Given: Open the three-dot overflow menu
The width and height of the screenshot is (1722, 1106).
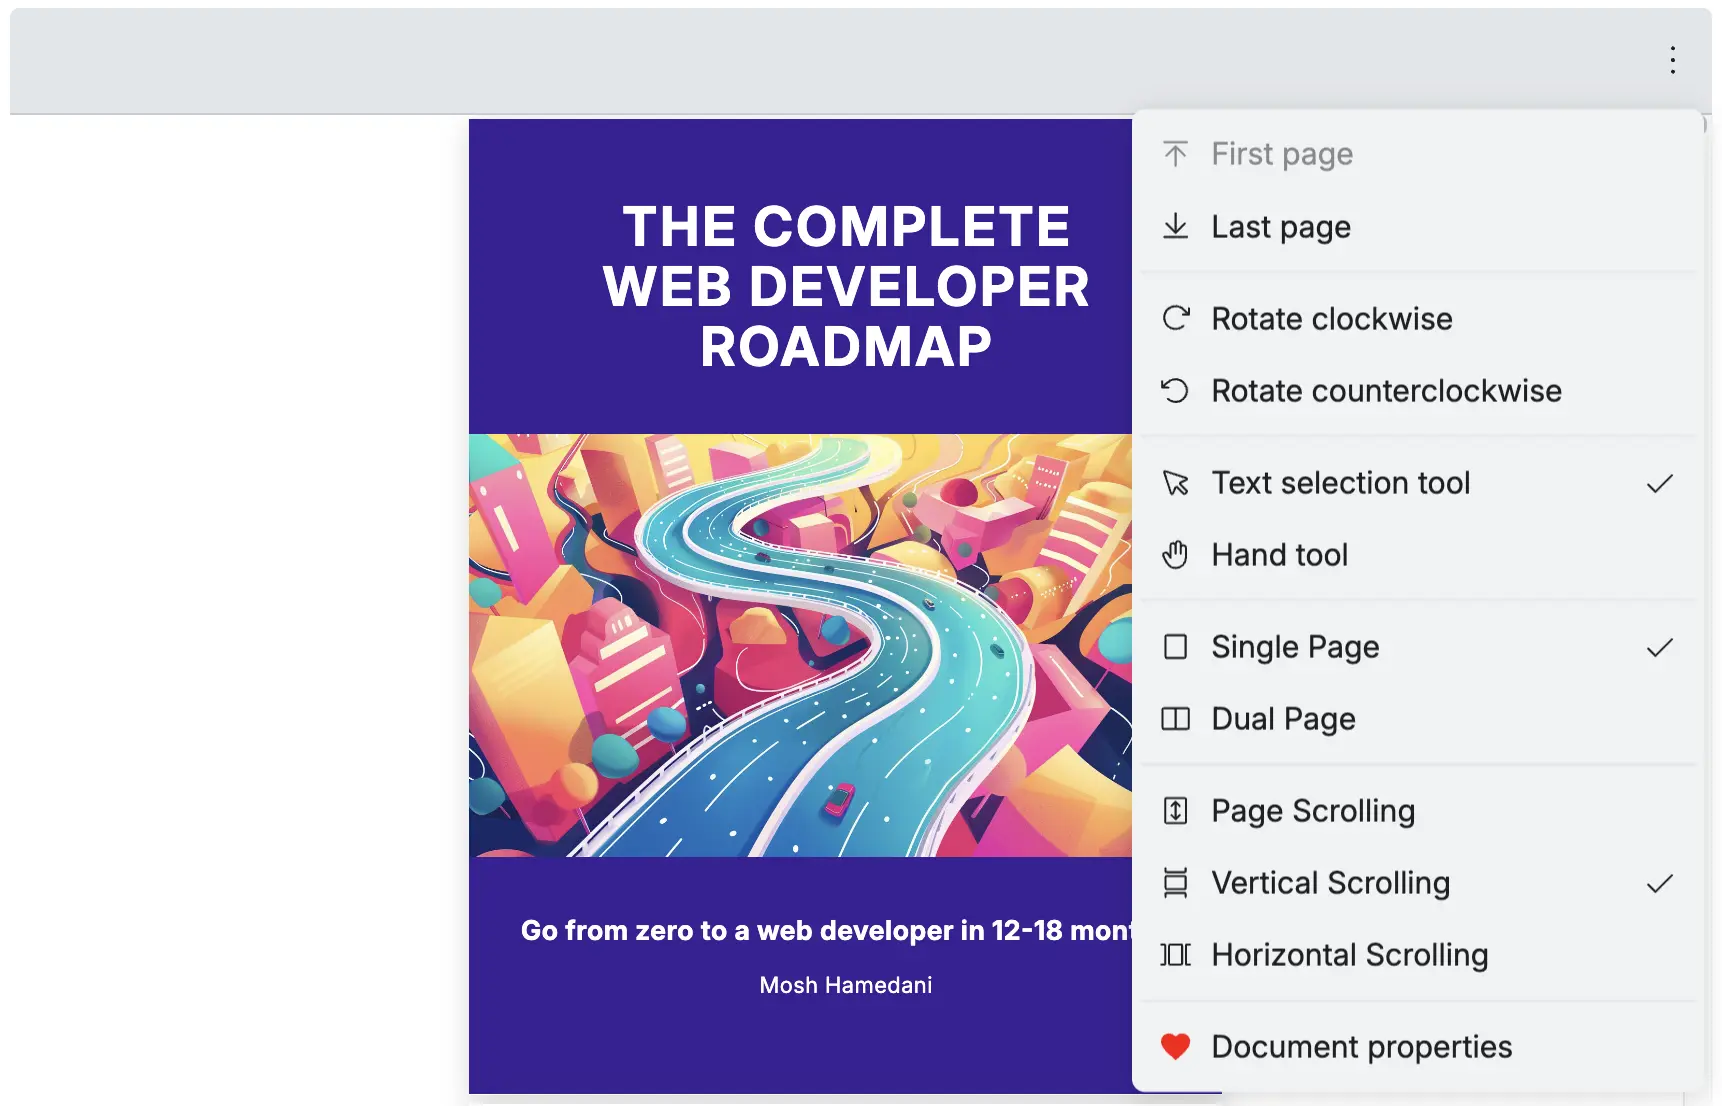Looking at the screenshot, I should 1671,60.
